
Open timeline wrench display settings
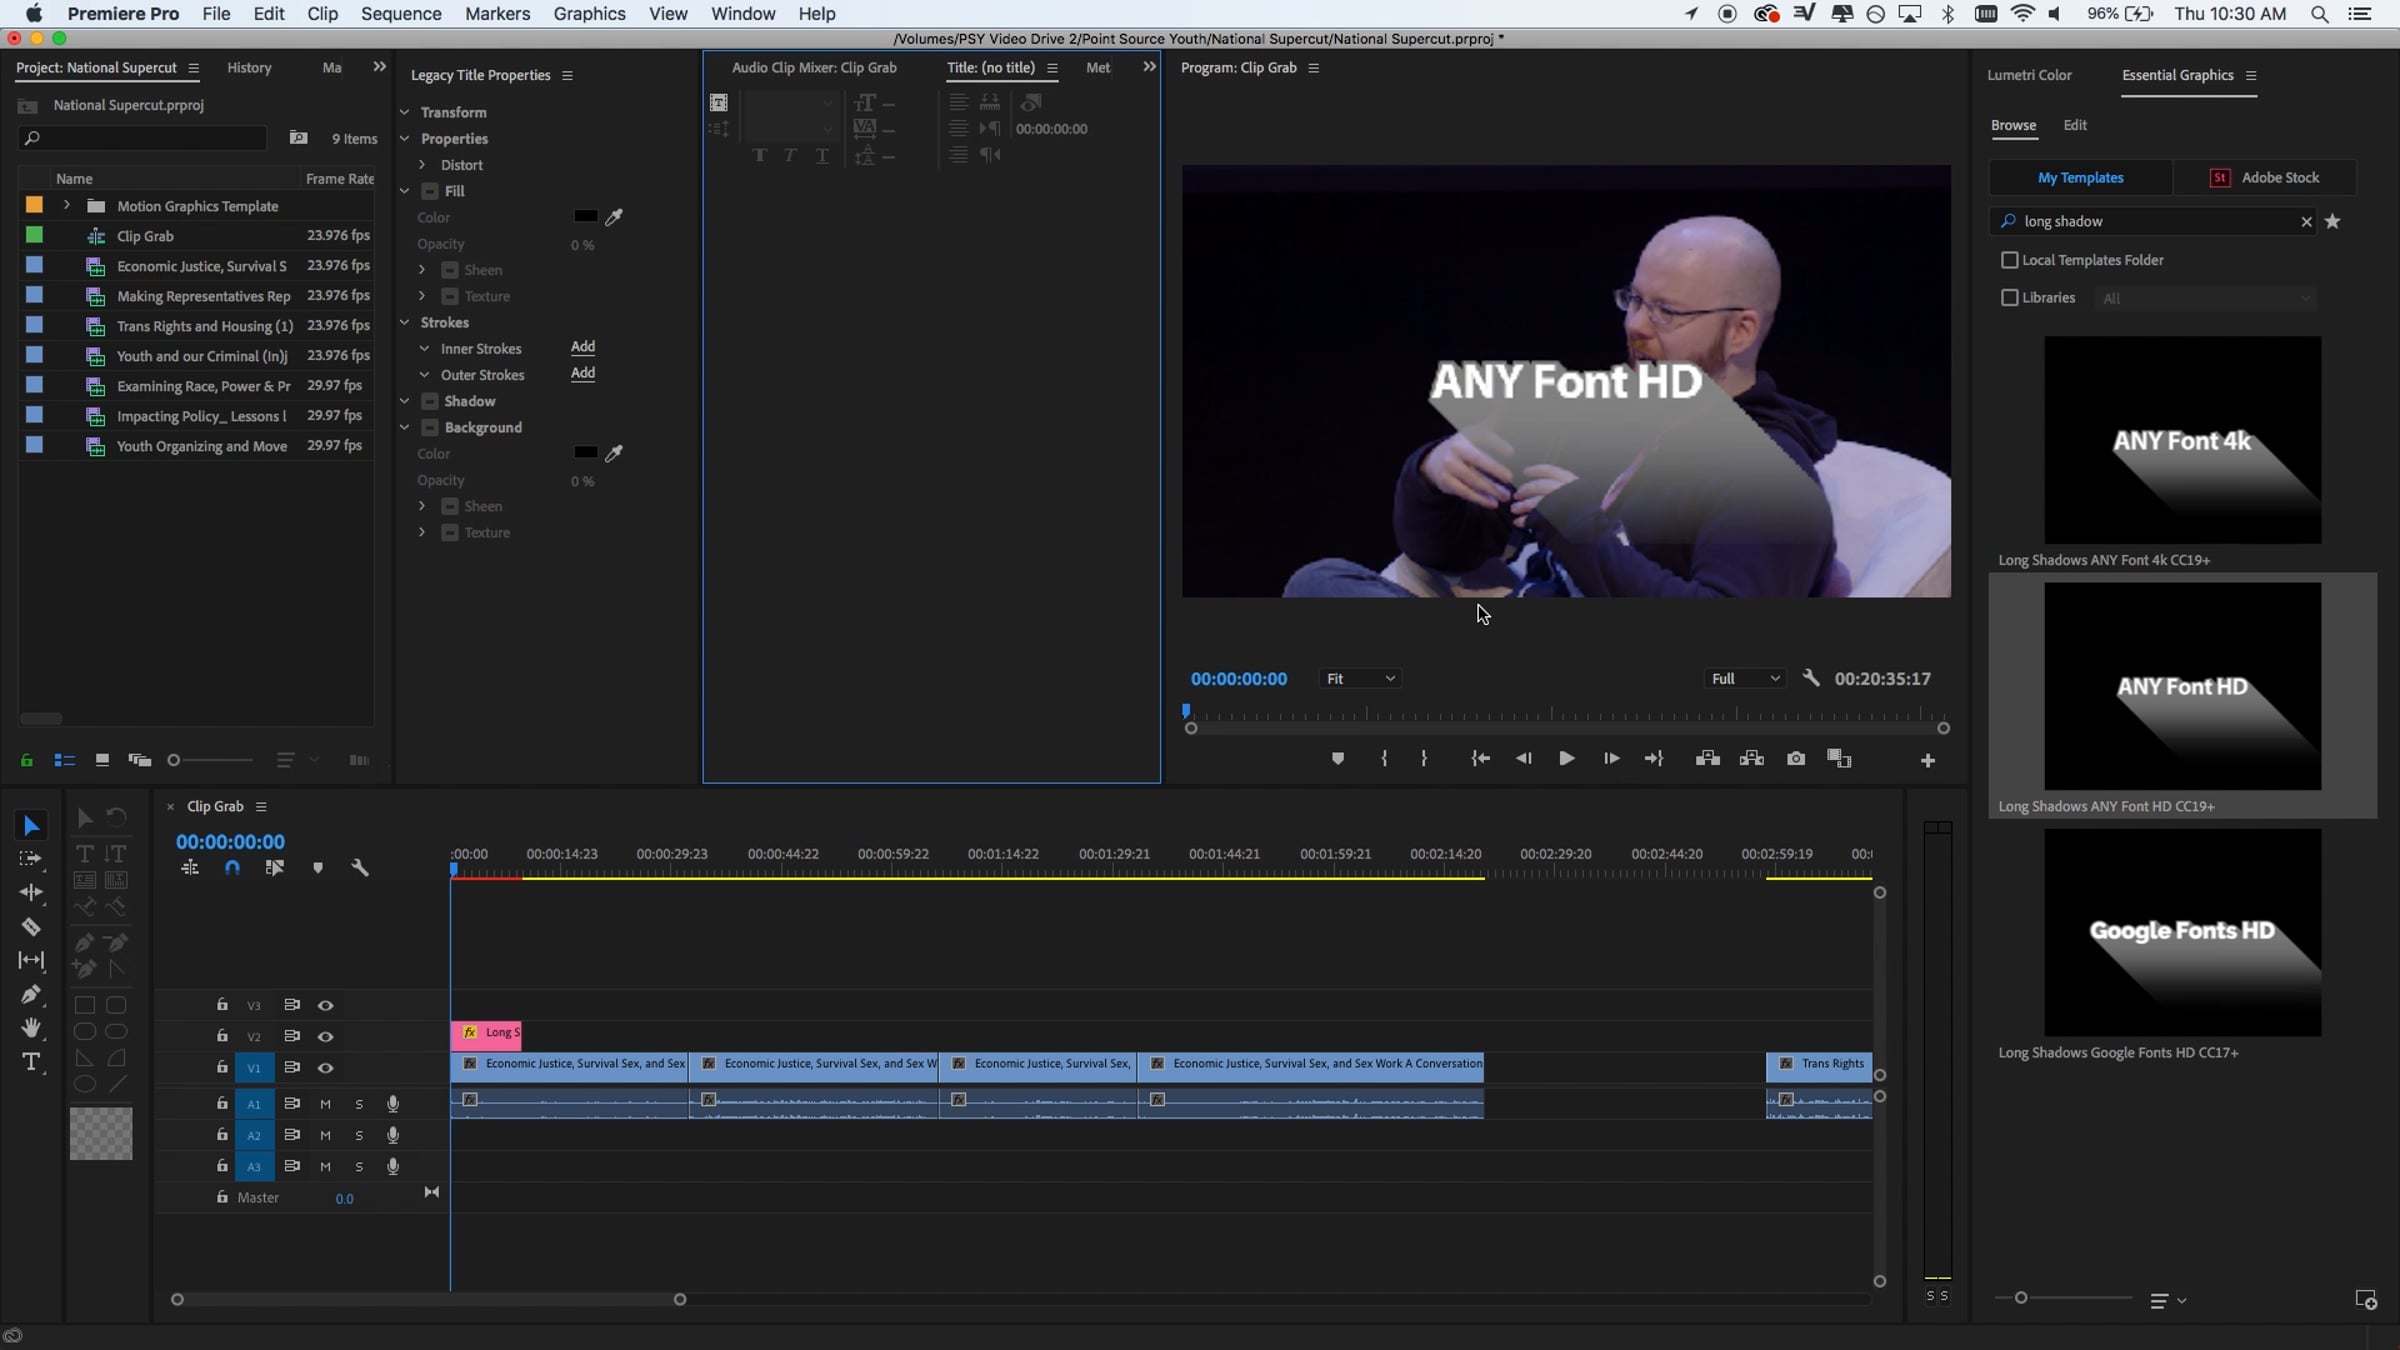tap(360, 868)
